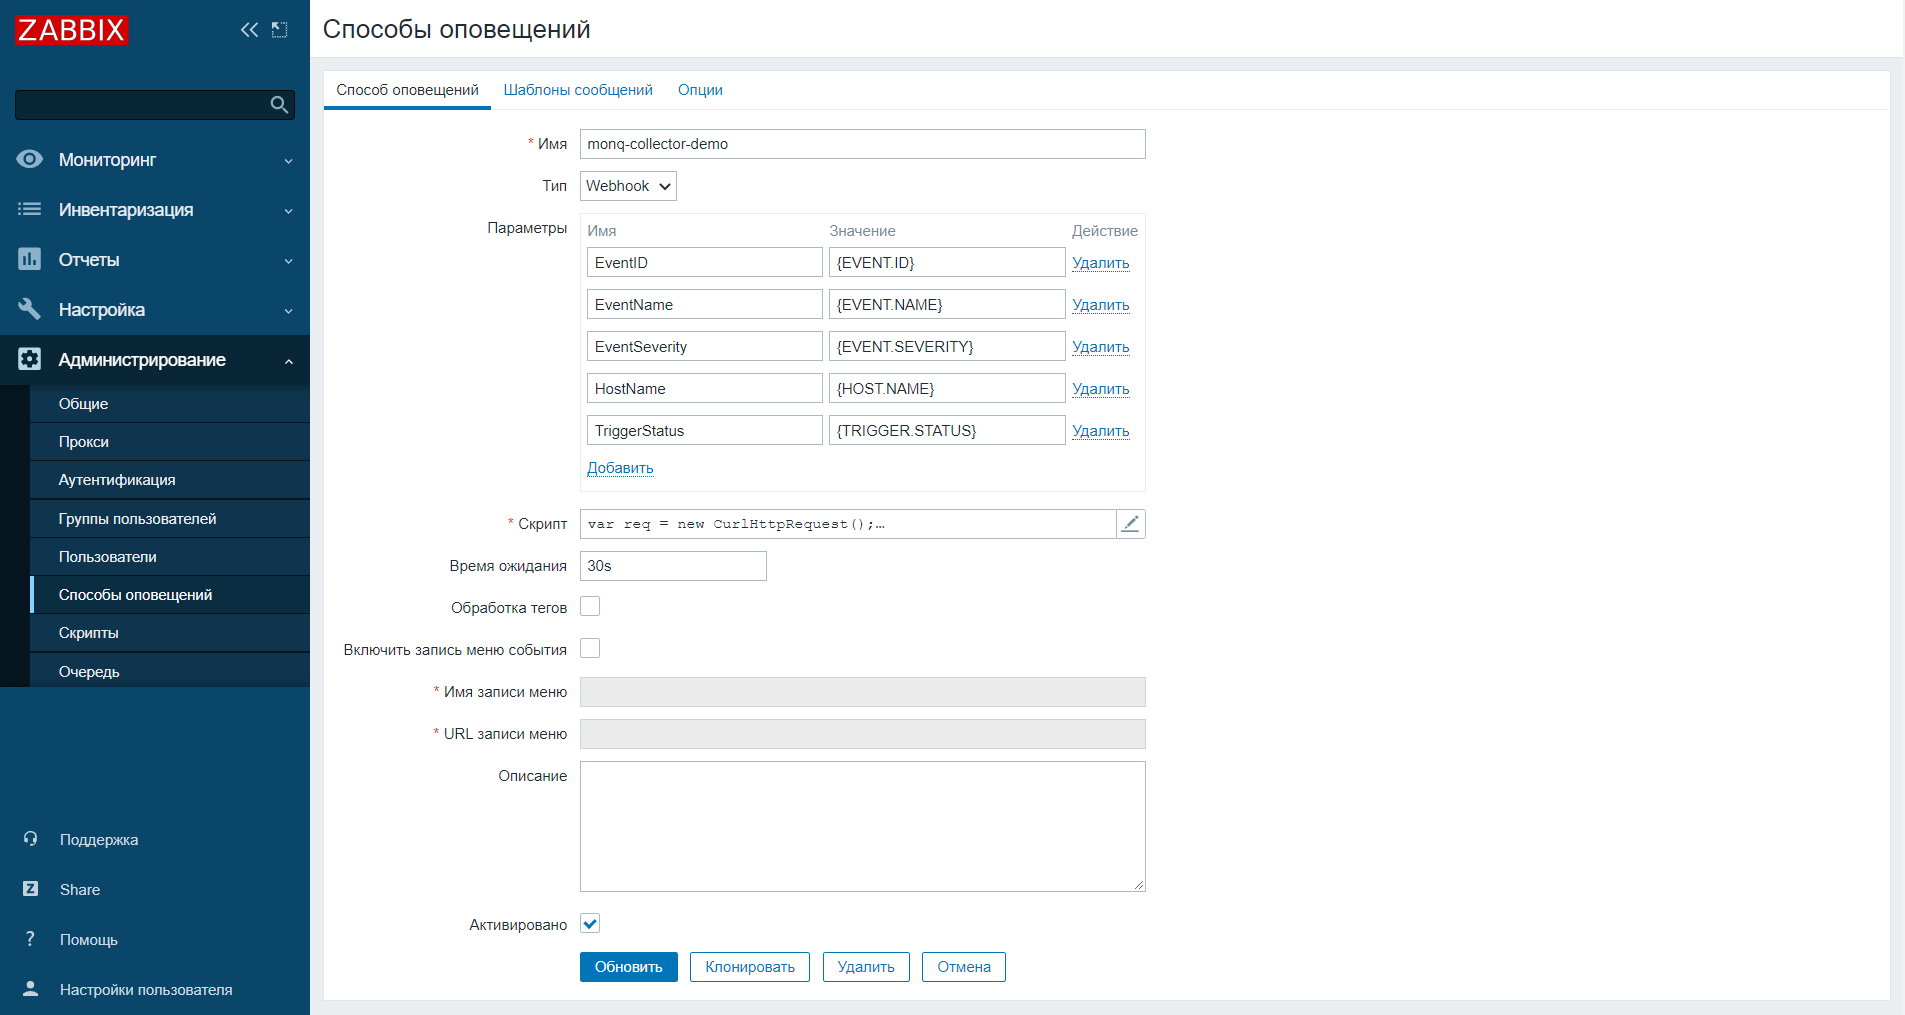
Task: Open the Webhook type dropdown
Action: pos(628,186)
